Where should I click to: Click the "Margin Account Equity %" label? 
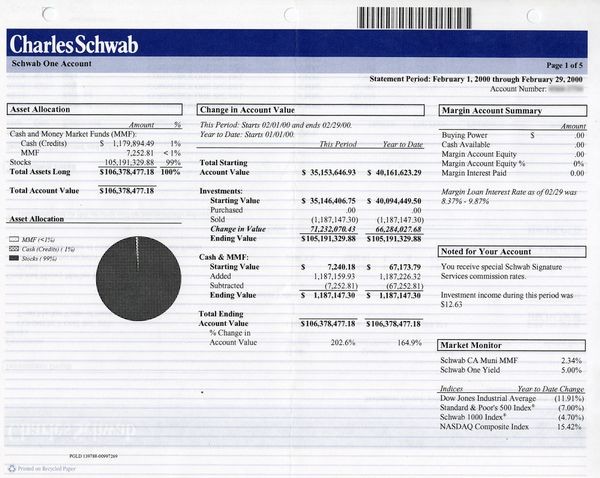coord(483,163)
